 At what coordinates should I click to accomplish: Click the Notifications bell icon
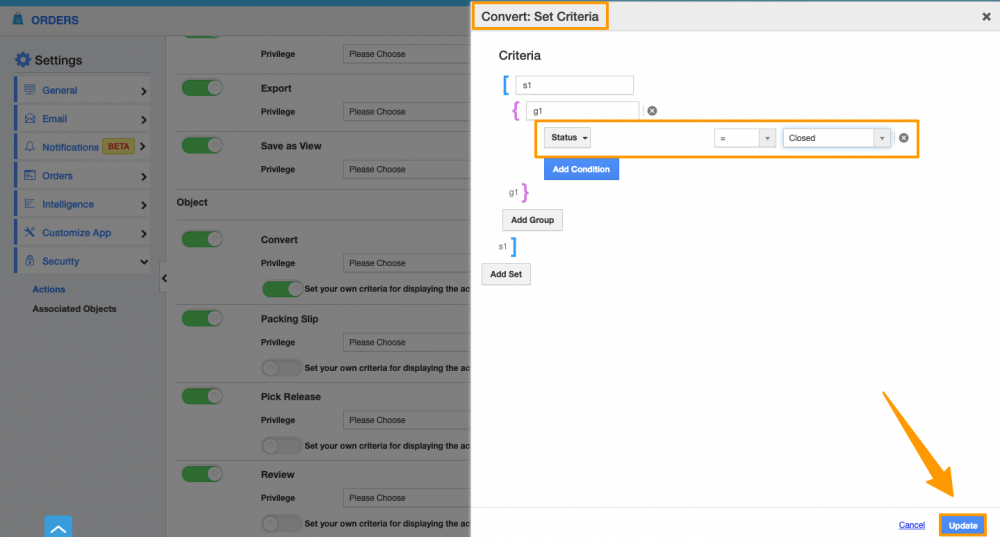(x=30, y=147)
